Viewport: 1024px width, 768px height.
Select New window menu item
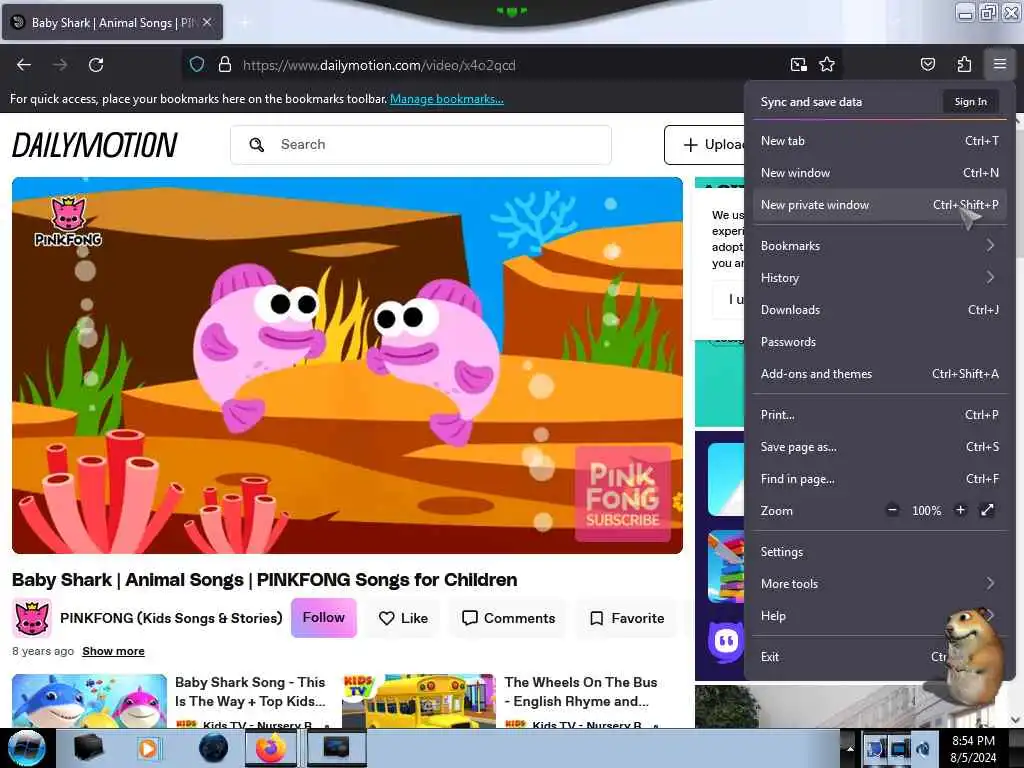[880, 172]
